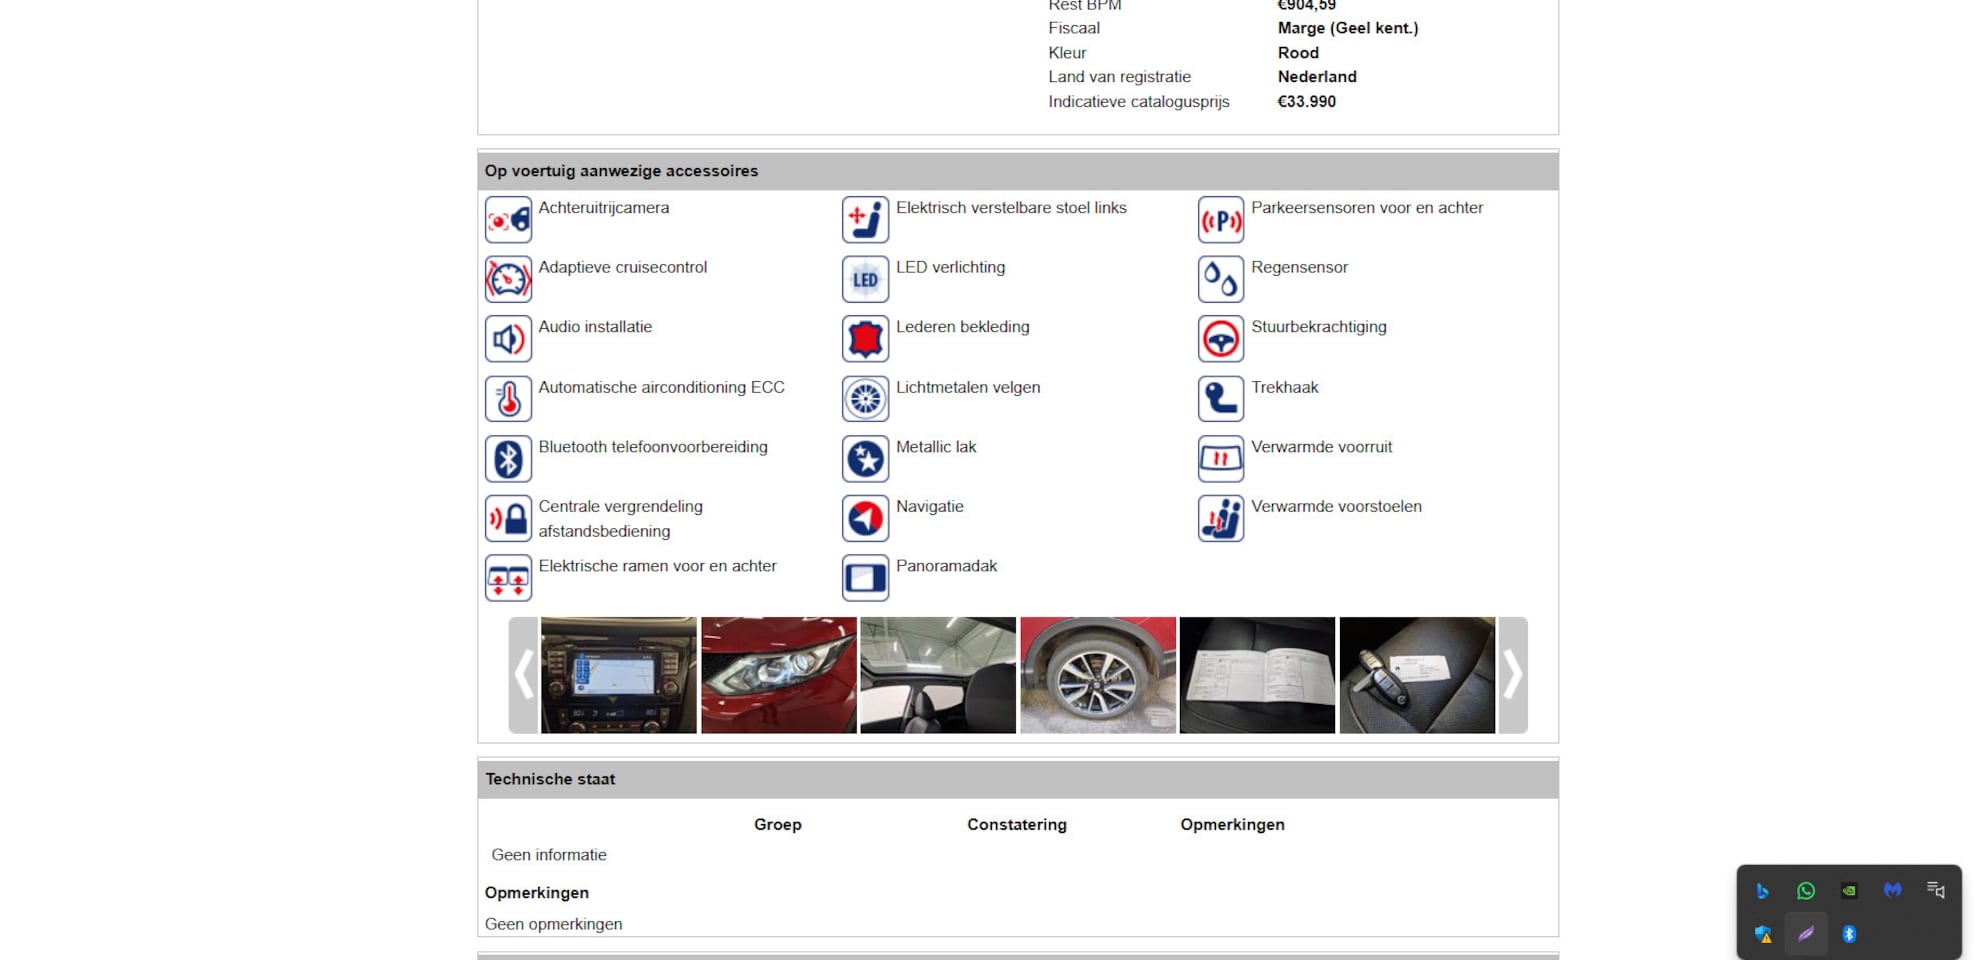The image size is (1975, 960).
Task: Click the Elektrische ramen voor en achter icon
Action: [508, 578]
